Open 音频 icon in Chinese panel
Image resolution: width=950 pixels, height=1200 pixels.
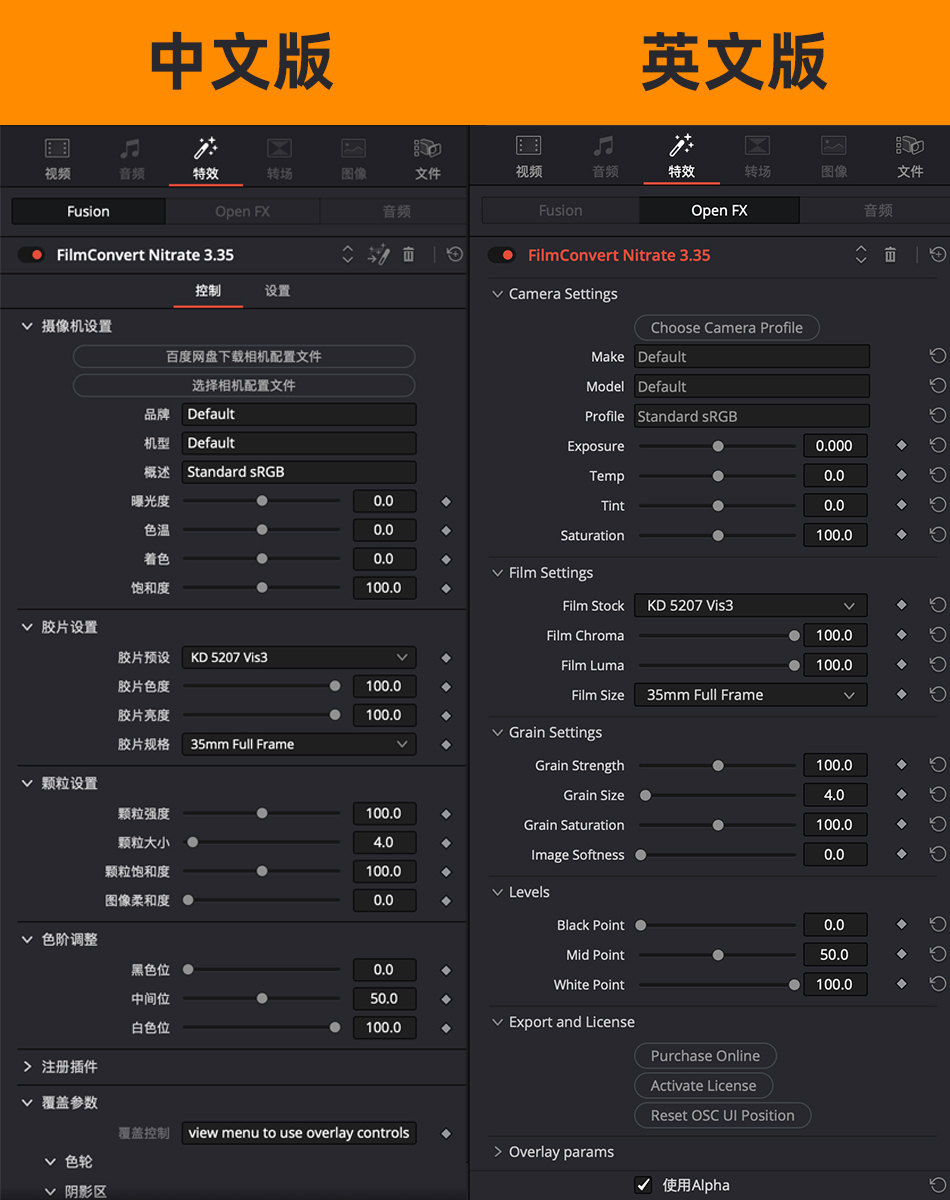click(x=131, y=149)
